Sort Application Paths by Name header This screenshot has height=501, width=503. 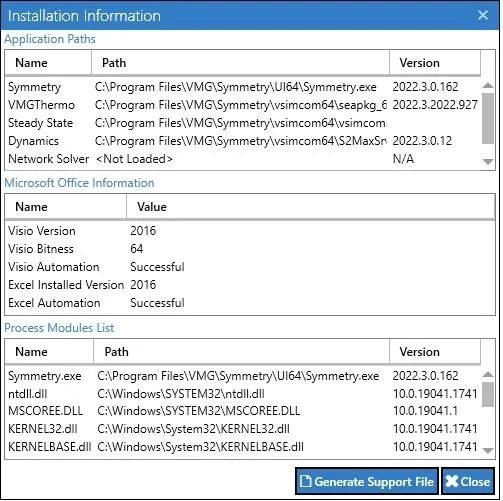click(x=48, y=63)
